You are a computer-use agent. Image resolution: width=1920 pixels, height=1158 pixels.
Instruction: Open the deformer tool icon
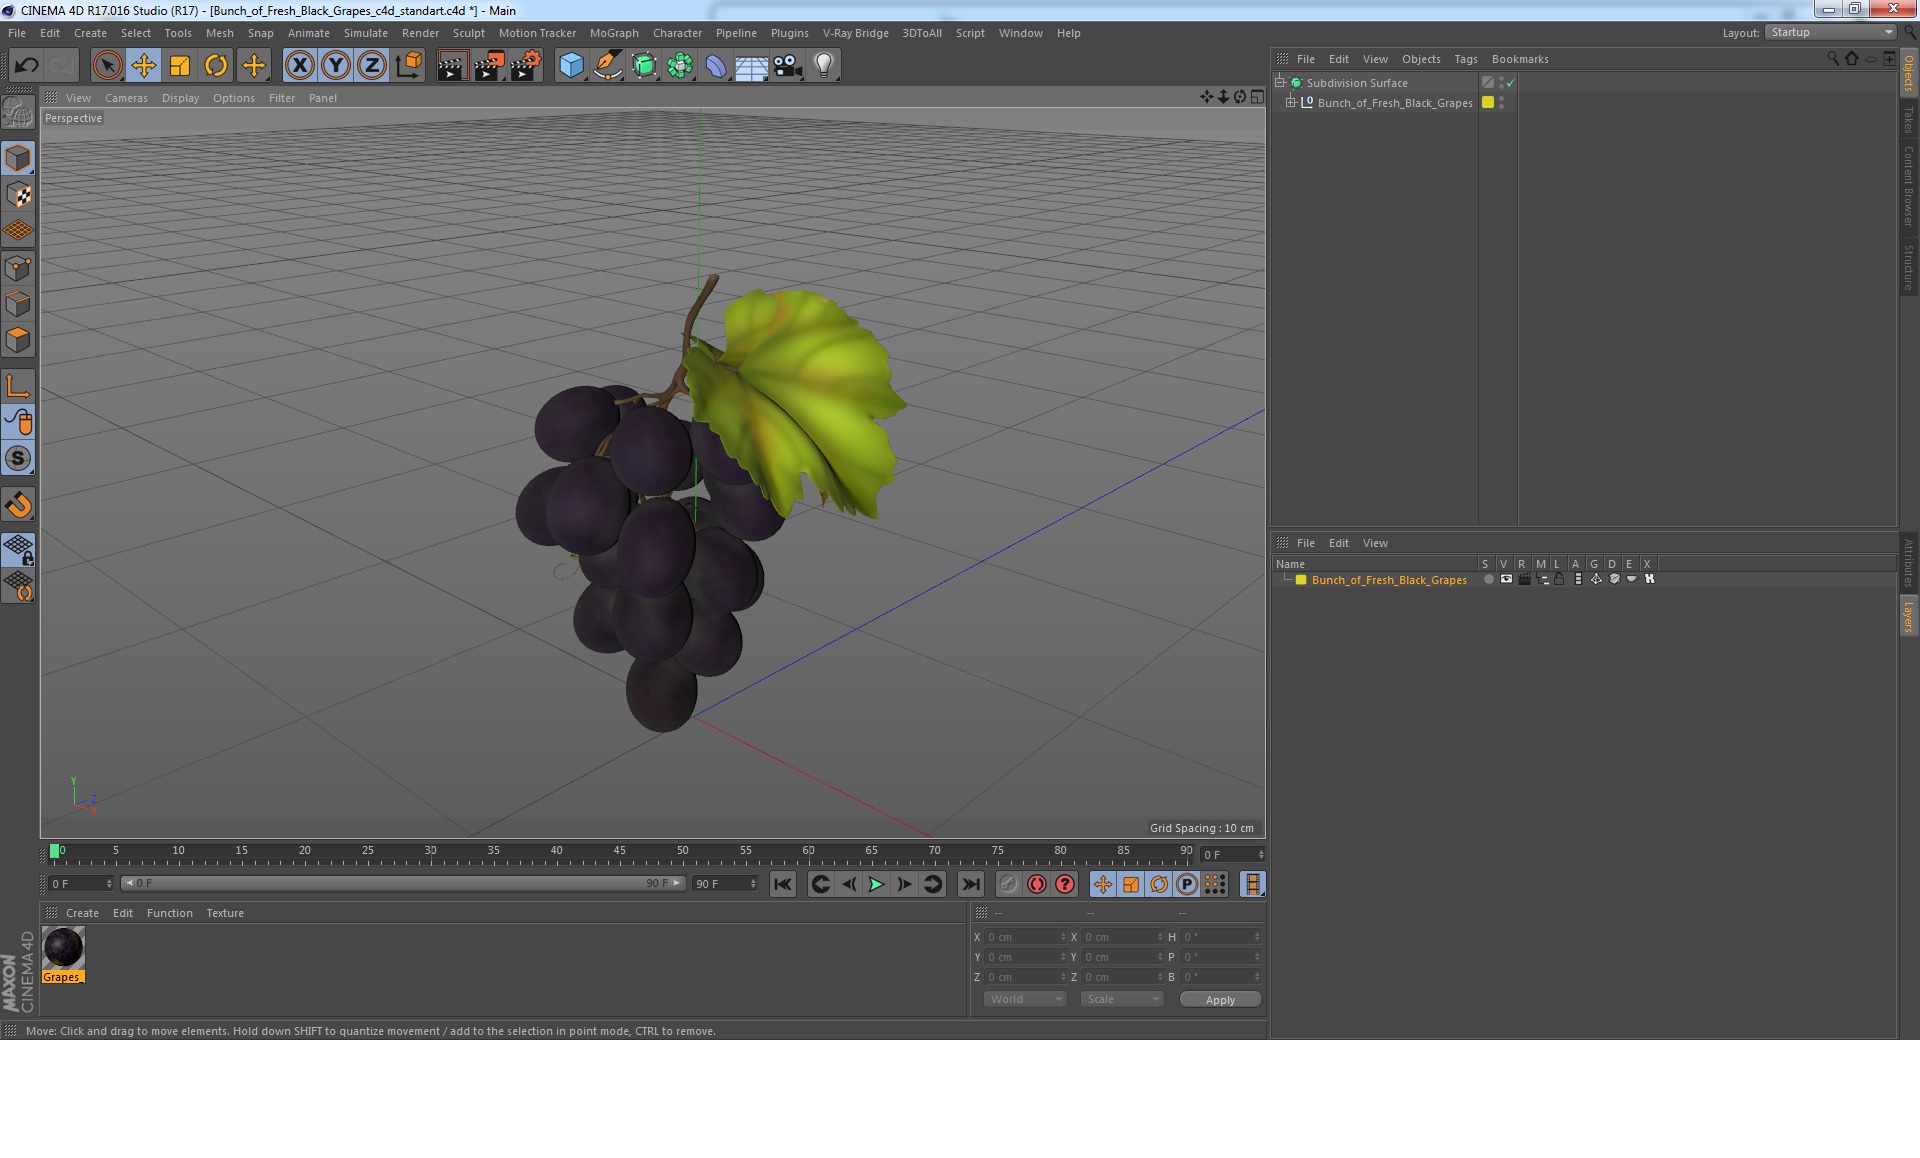[x=716, y=66]
